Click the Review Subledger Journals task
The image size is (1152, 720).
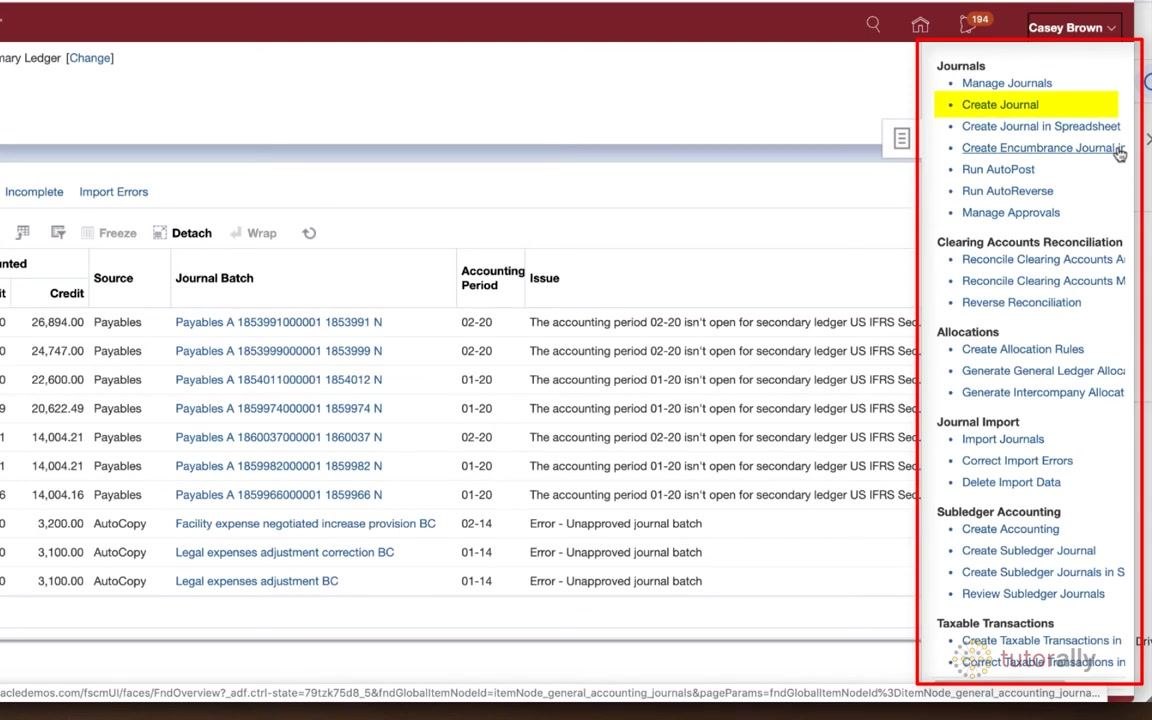point(1033,594)
